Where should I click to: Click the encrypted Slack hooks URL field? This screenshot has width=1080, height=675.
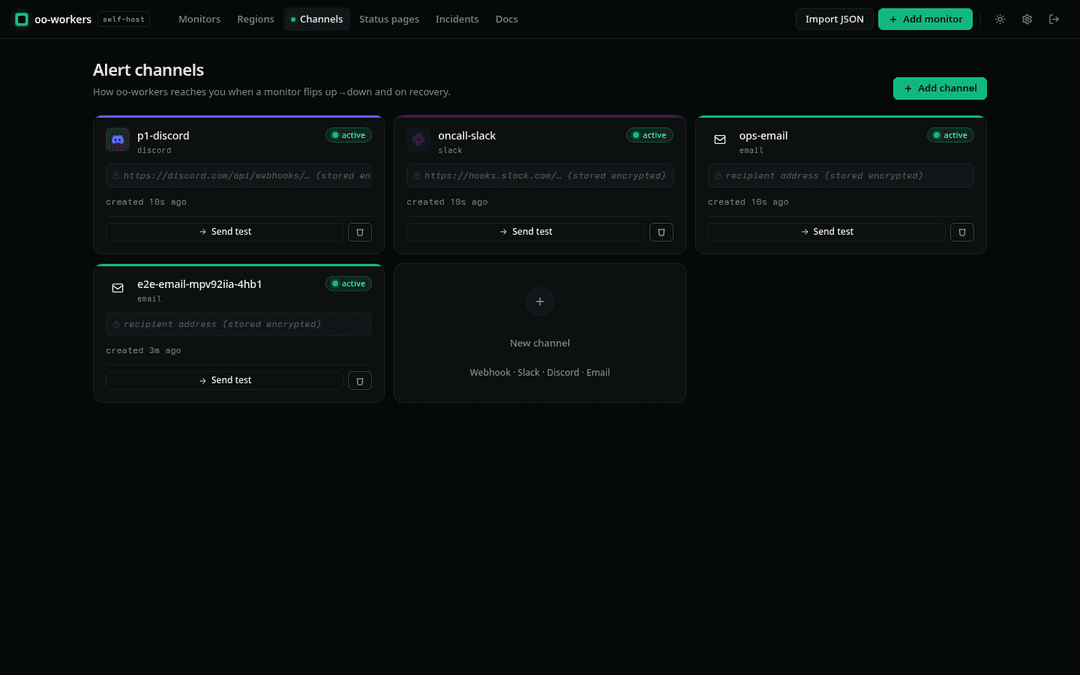click(540, 176)
